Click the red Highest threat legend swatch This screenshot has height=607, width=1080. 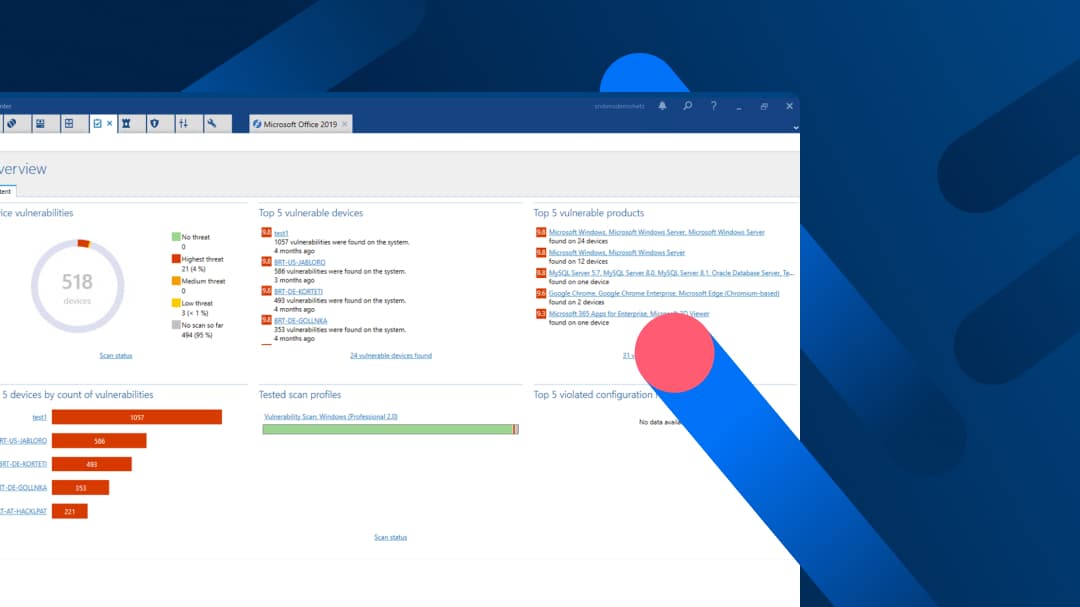coord(176,258)
